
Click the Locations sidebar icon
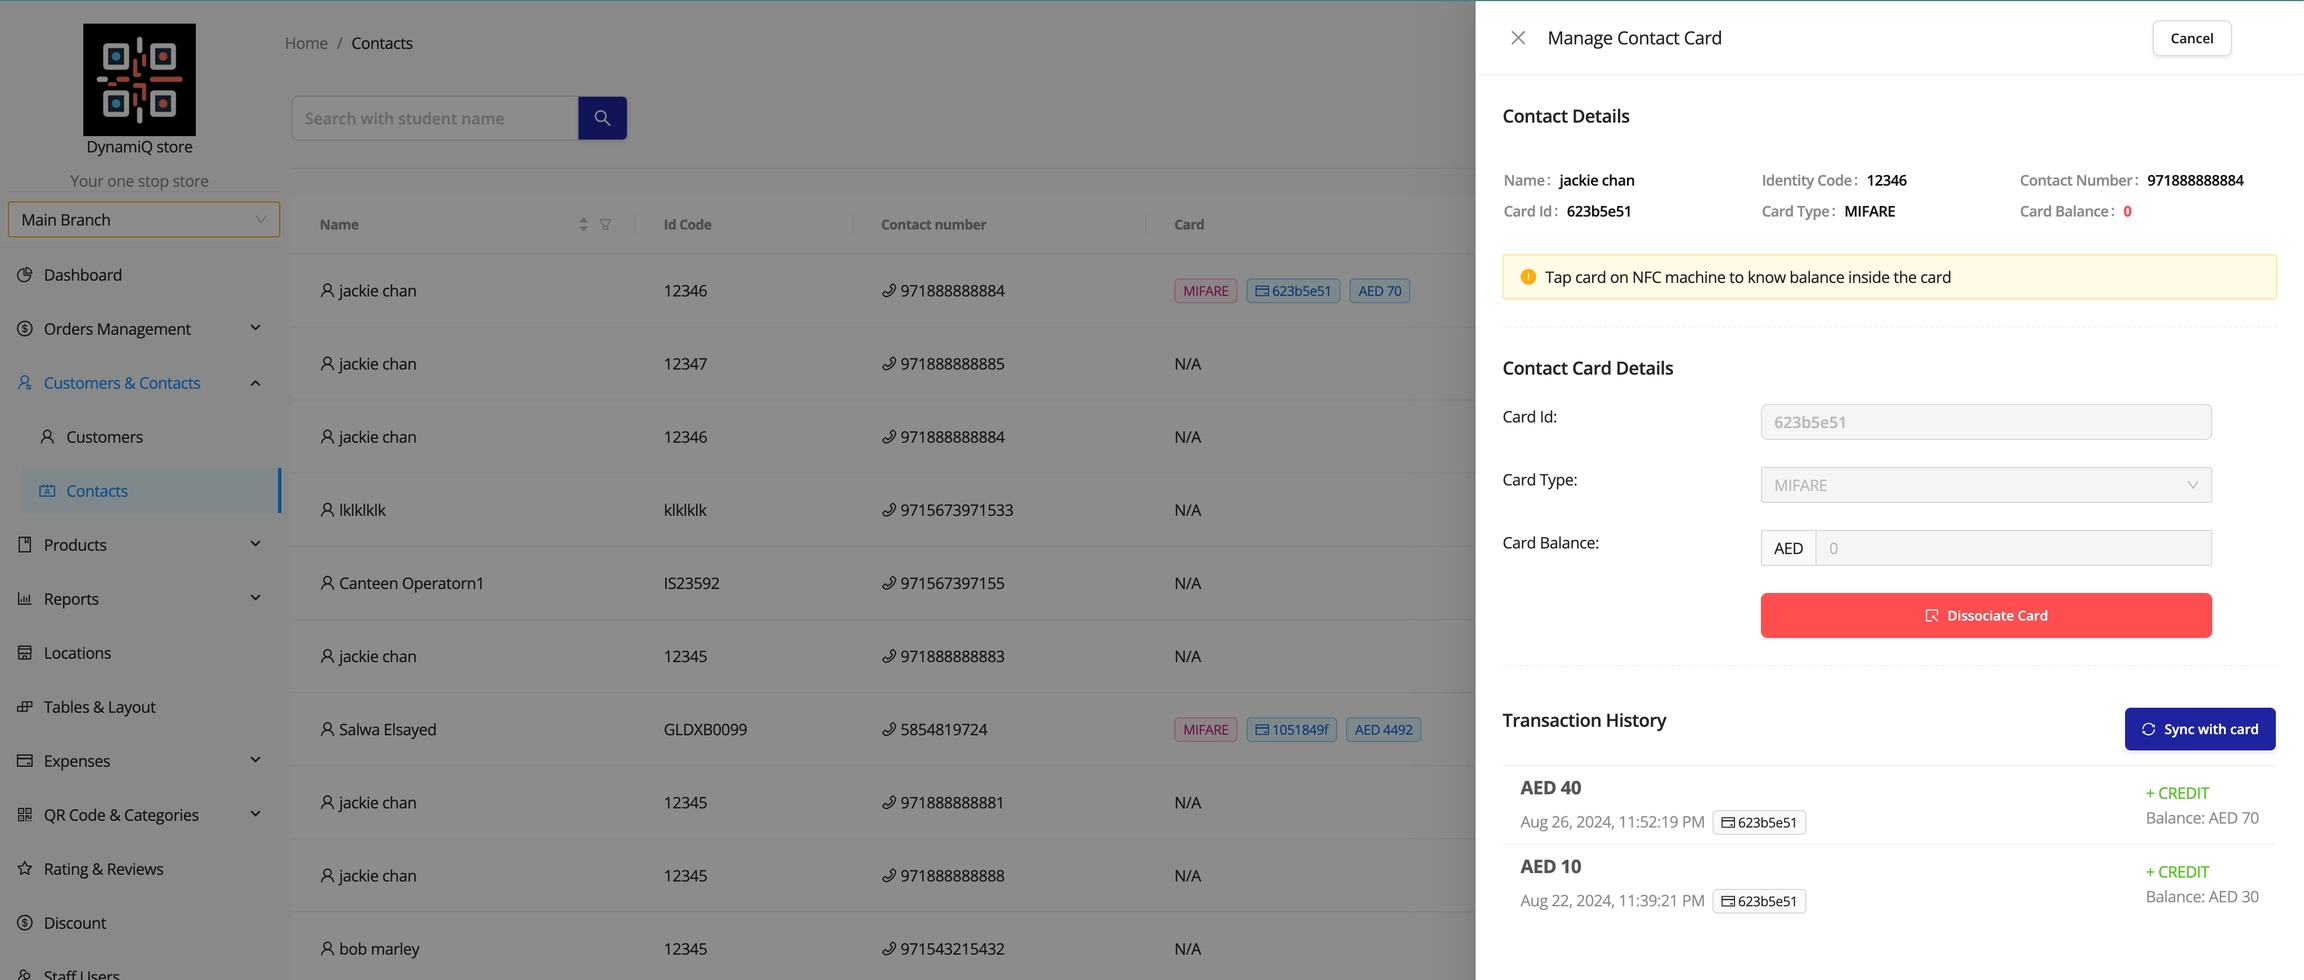coord(25,653)
